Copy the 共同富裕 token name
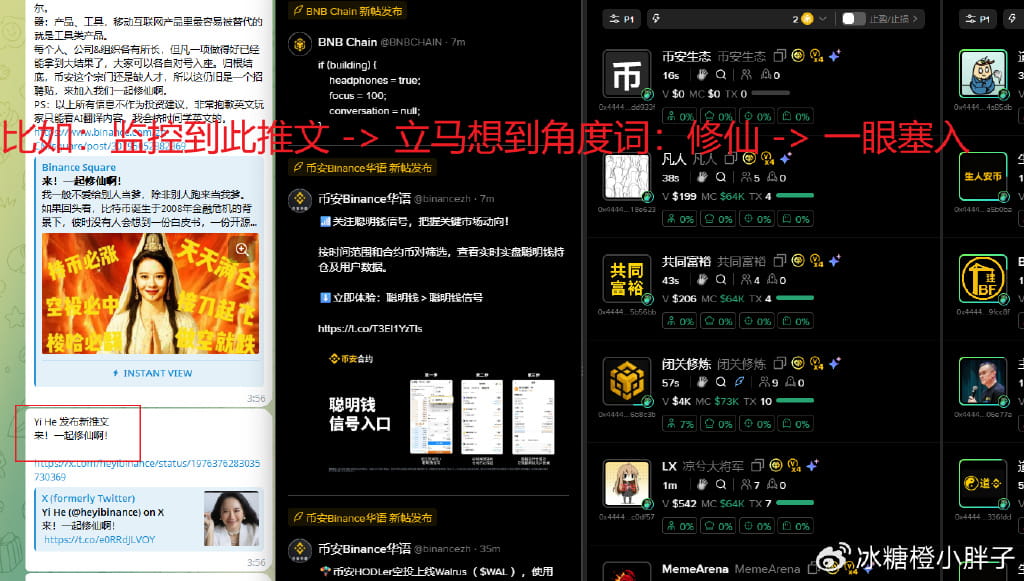 (x=779, y=261)
